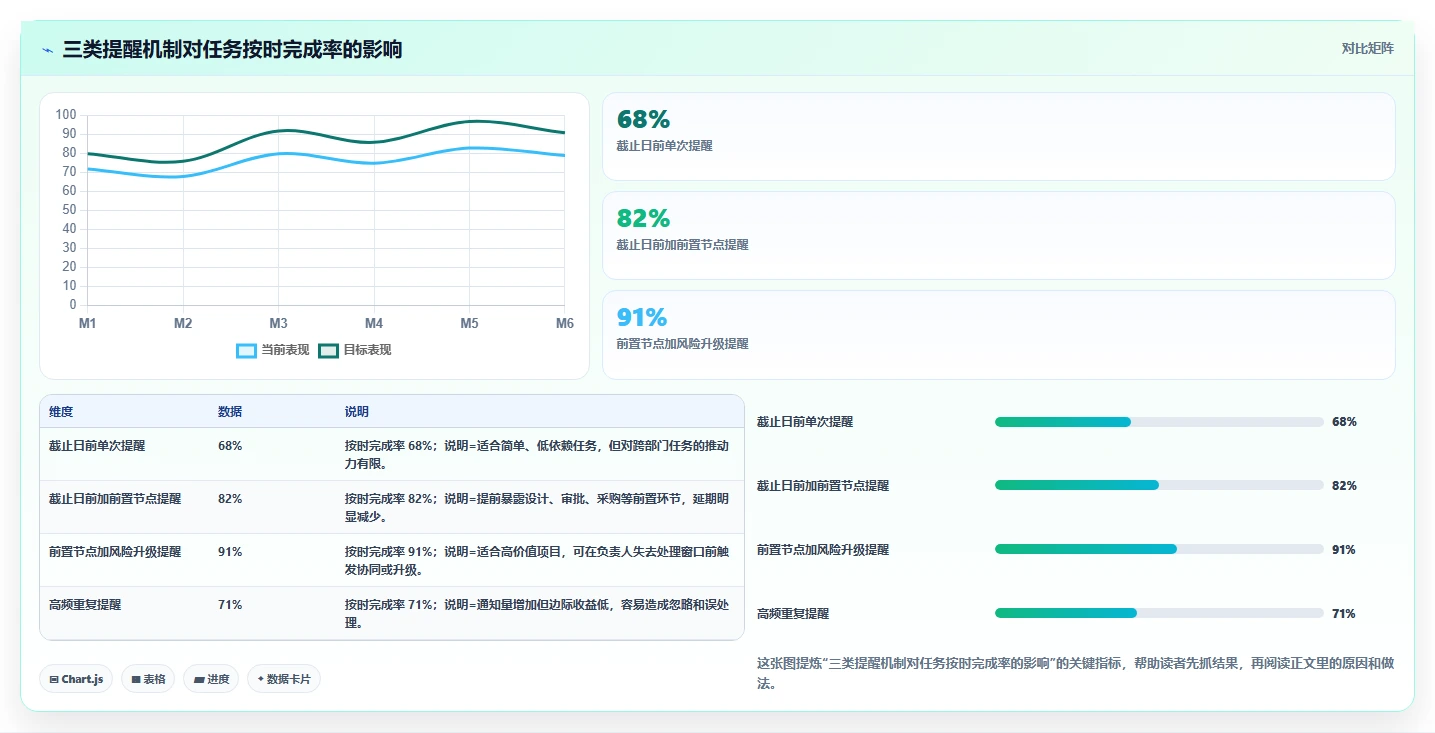
Task: Toggle the 当前表现 legend swatch
Action: click(246, 350)
